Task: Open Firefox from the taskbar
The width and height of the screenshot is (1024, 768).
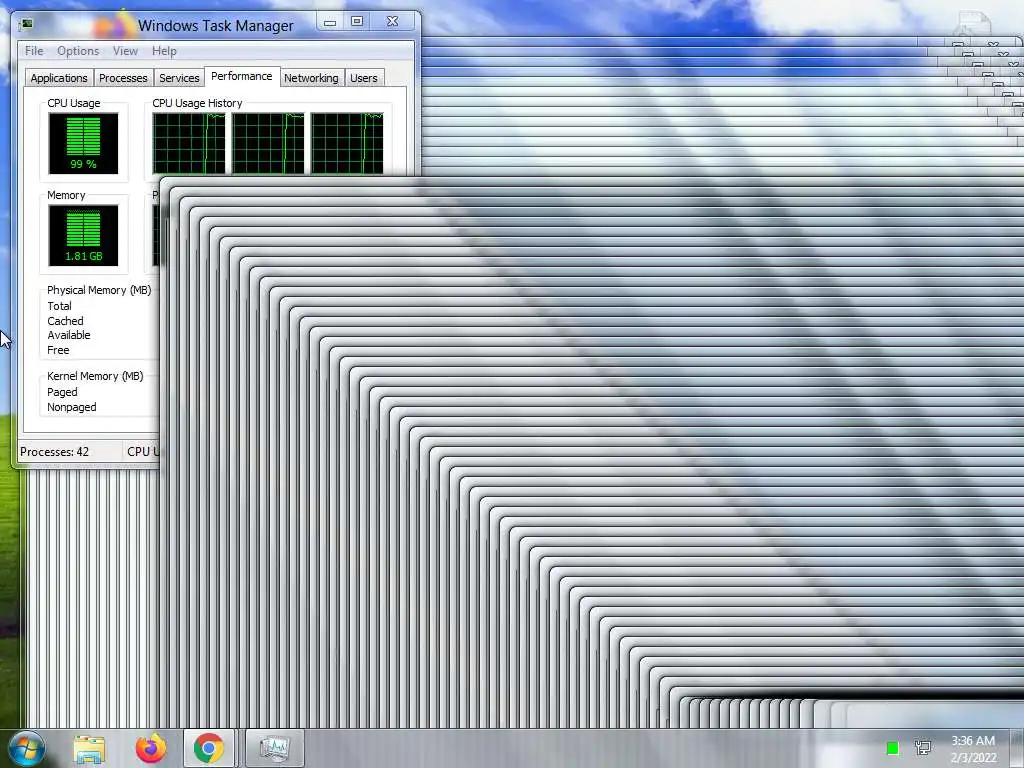Action: click(x=151, y=748)
